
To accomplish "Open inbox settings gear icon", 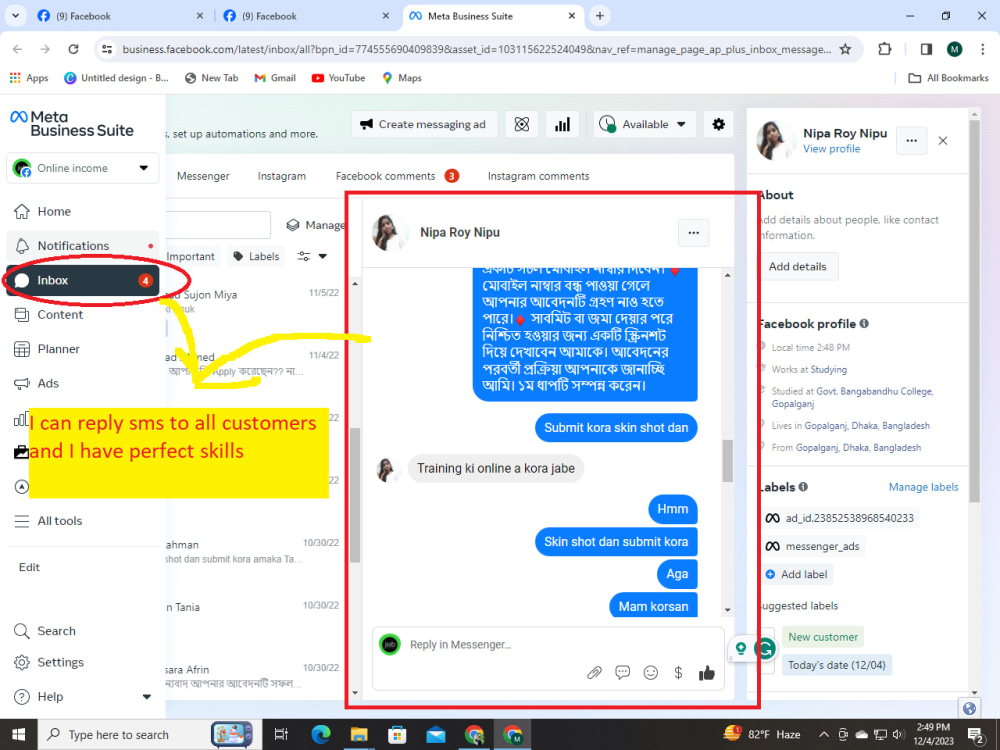I will click(719, 124).
